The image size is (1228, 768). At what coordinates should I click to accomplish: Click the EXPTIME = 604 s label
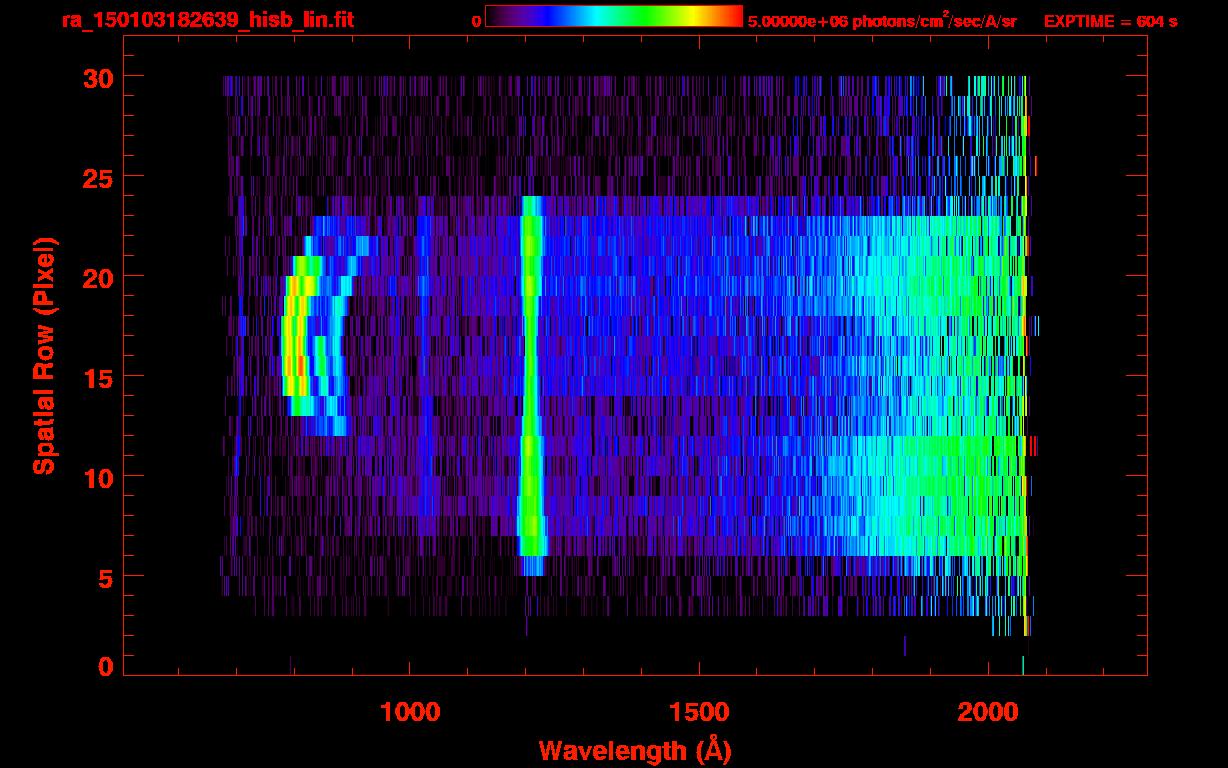pos(1110,21)
